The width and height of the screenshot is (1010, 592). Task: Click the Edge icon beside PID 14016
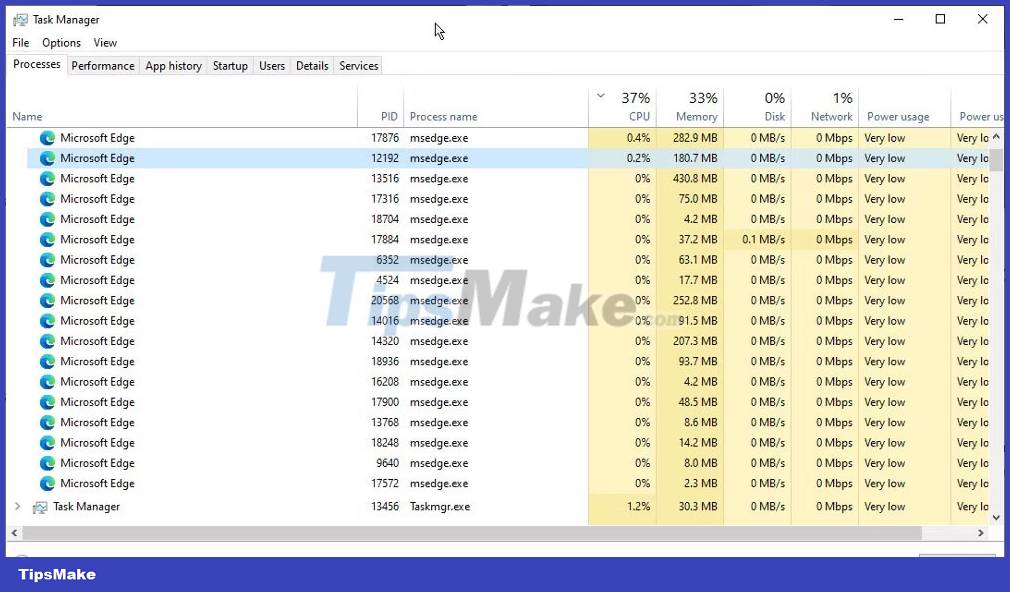pyautogui.click(x=46, y=320)
